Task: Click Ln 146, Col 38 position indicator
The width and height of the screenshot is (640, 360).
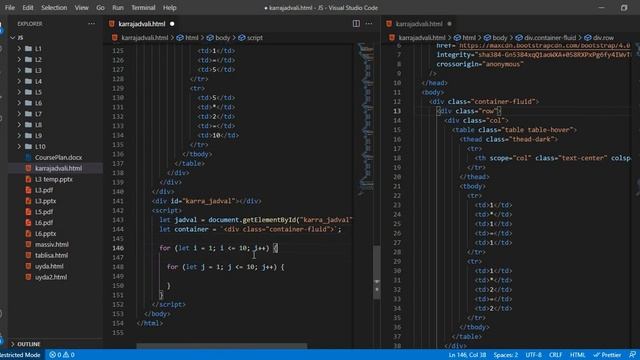Action: click(467, 355)
